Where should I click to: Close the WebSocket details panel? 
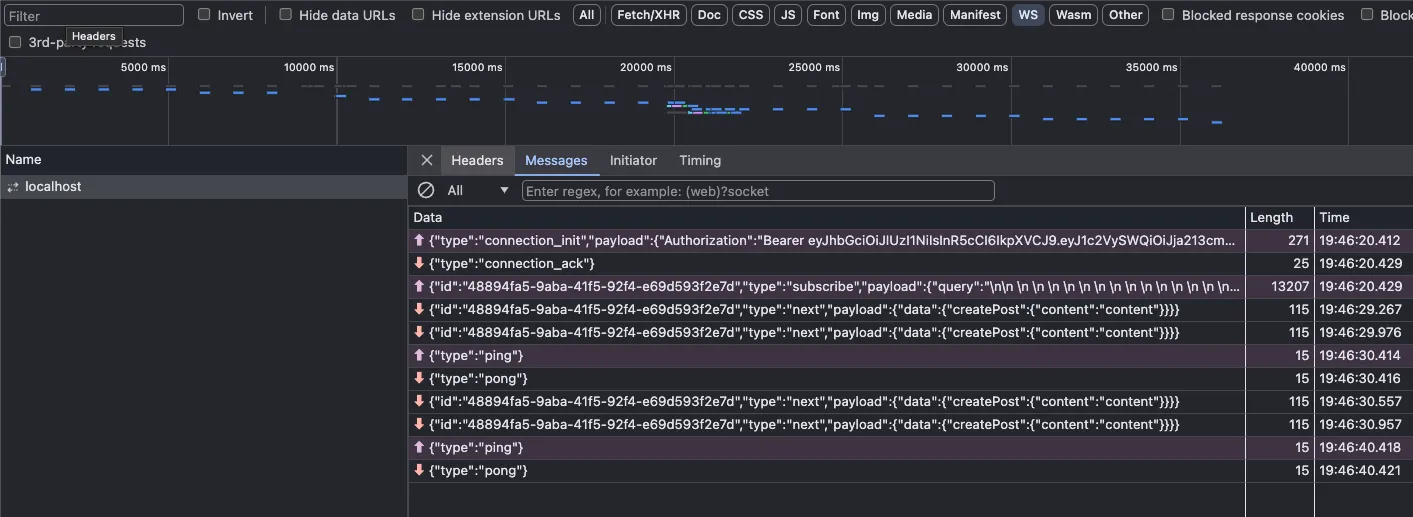coord(427,160)
